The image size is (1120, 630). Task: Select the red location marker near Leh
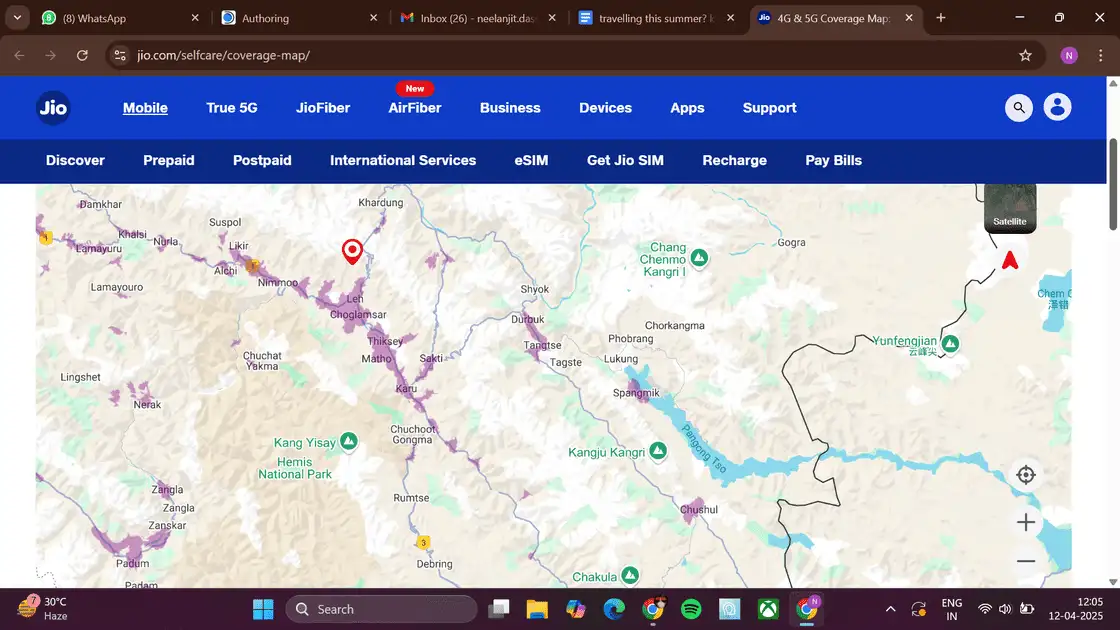pyautogui.click(x=352, y=251)
